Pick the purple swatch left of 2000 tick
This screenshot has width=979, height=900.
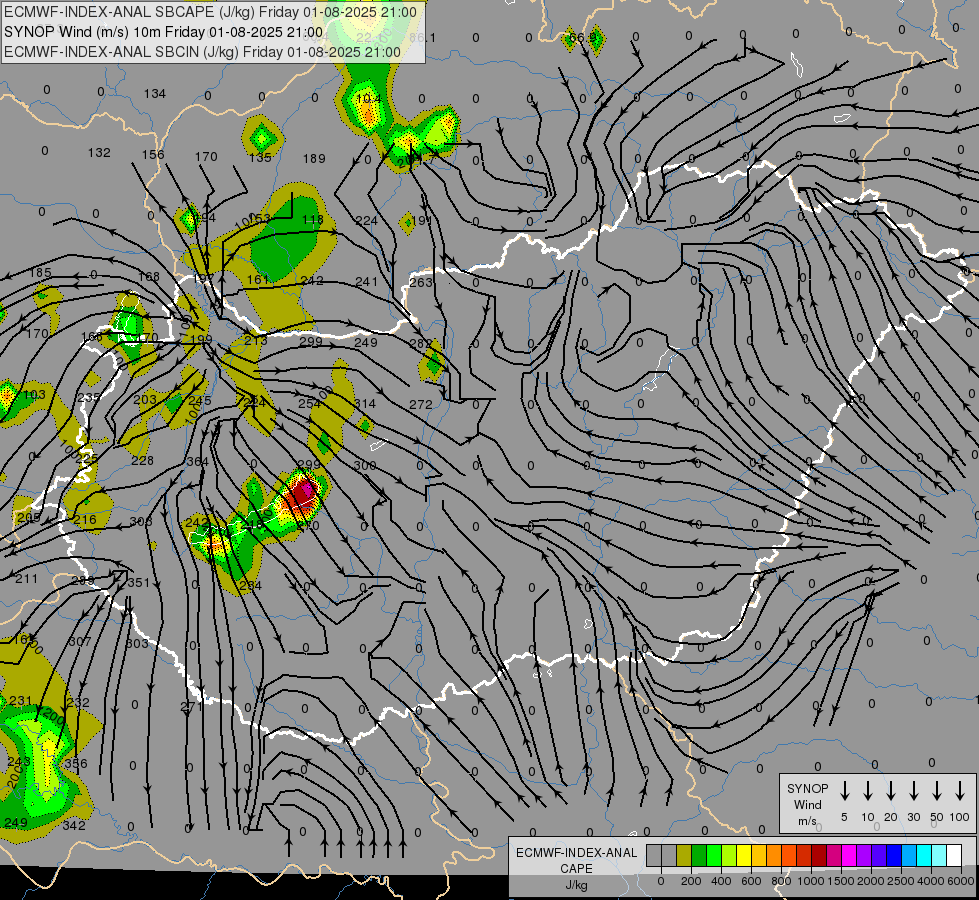[x=865, y=855]
